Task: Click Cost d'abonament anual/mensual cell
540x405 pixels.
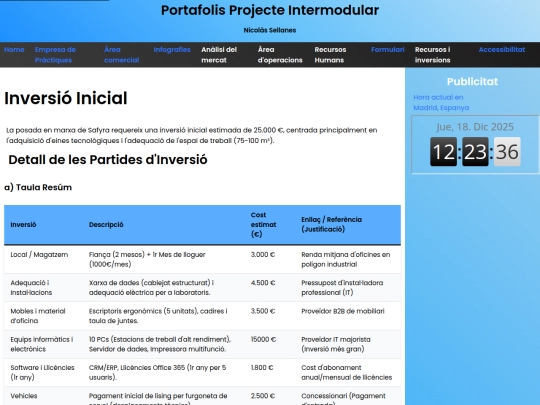Action: click(x=348, y=372)
